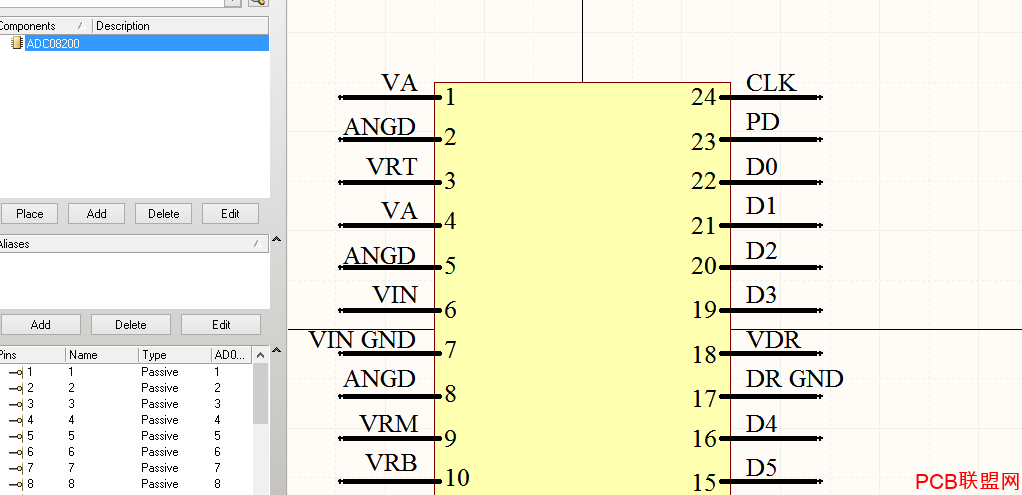Image resolution: width=1022 pixels, height=495 pixels.
Task: Click Edit under the Aliases list
Action: click(x=221, y=325)
